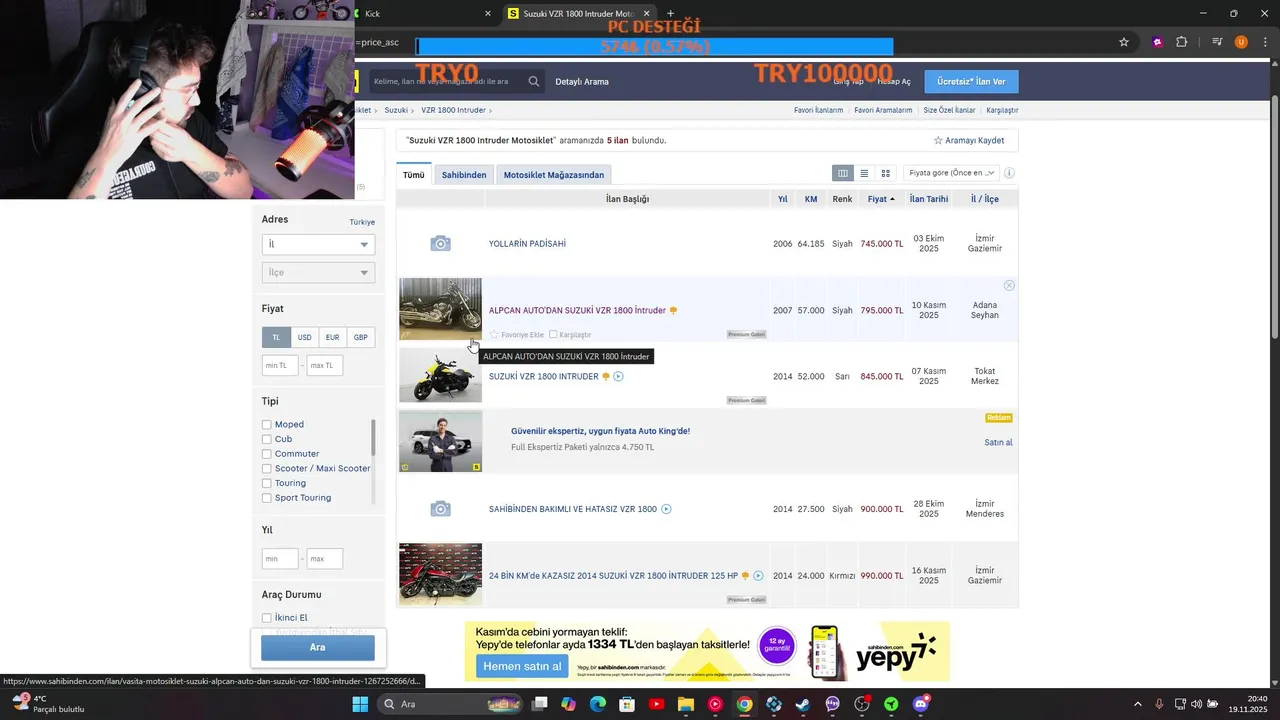The height and width of the screenshot is (720, 1280).
Task: Play video icon on SUZUKİ VZR 1800 INTRUDER listing
Action: (x=618, y=376)
